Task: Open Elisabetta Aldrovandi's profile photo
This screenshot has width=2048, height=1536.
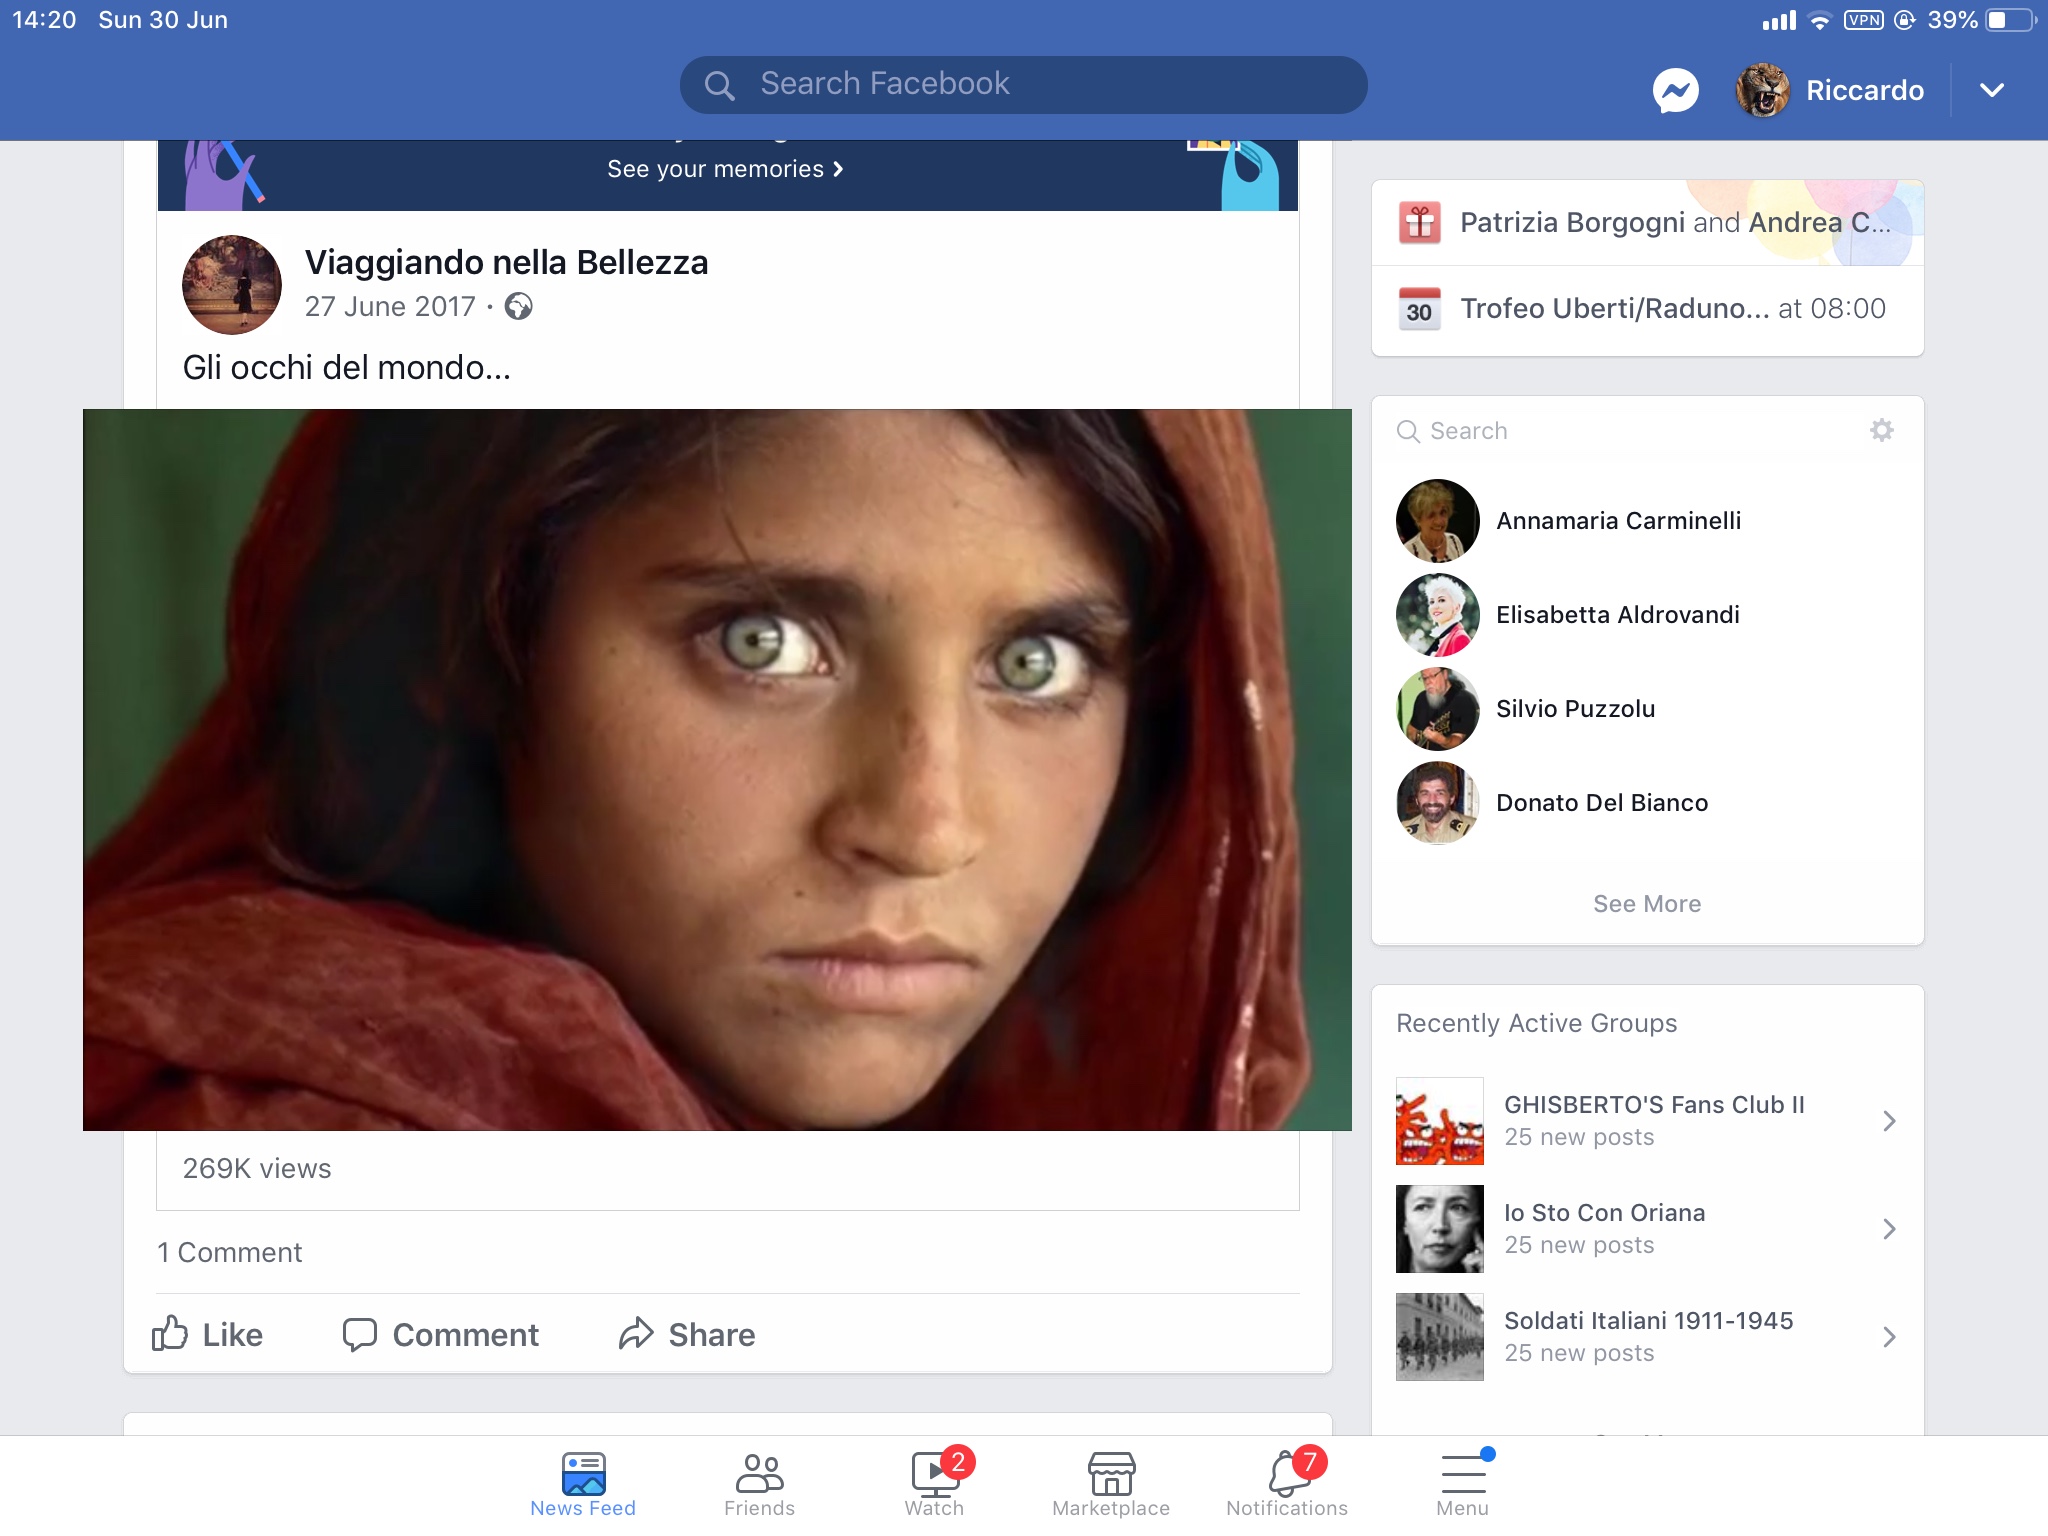Action: 1438,615
